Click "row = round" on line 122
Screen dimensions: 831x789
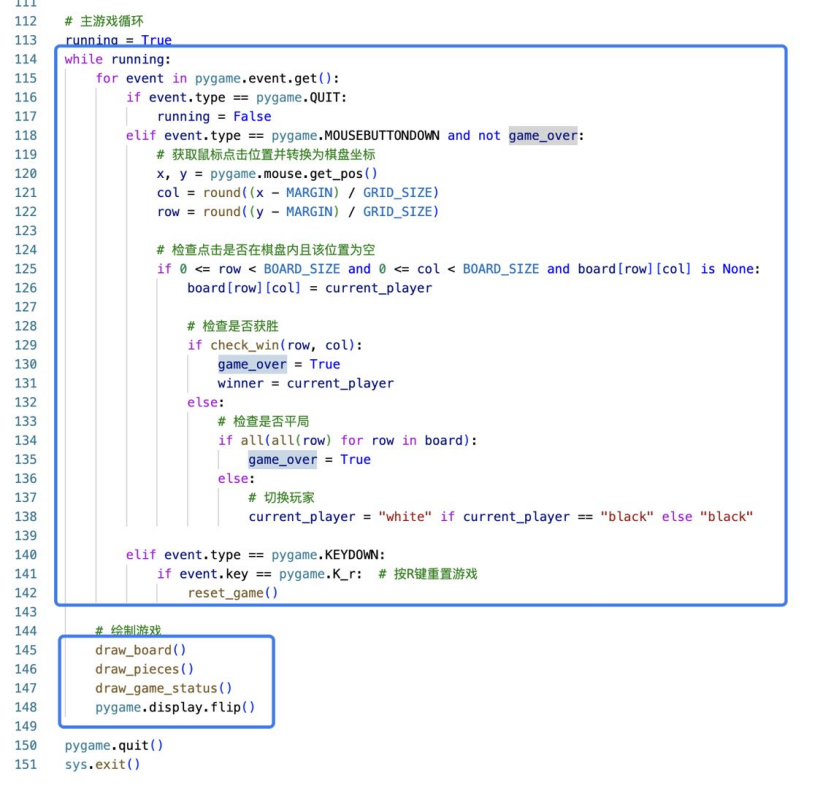(x=199, y=212)
